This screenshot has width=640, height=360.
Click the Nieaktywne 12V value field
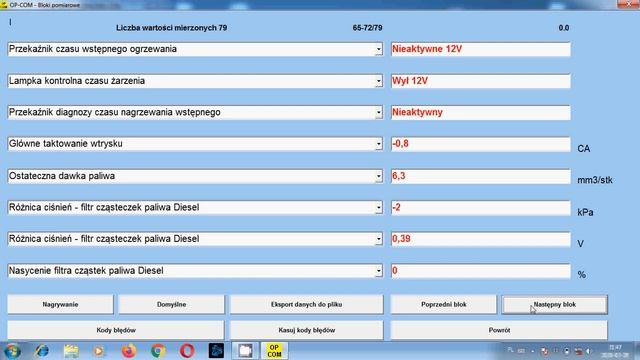click(480, 49)
